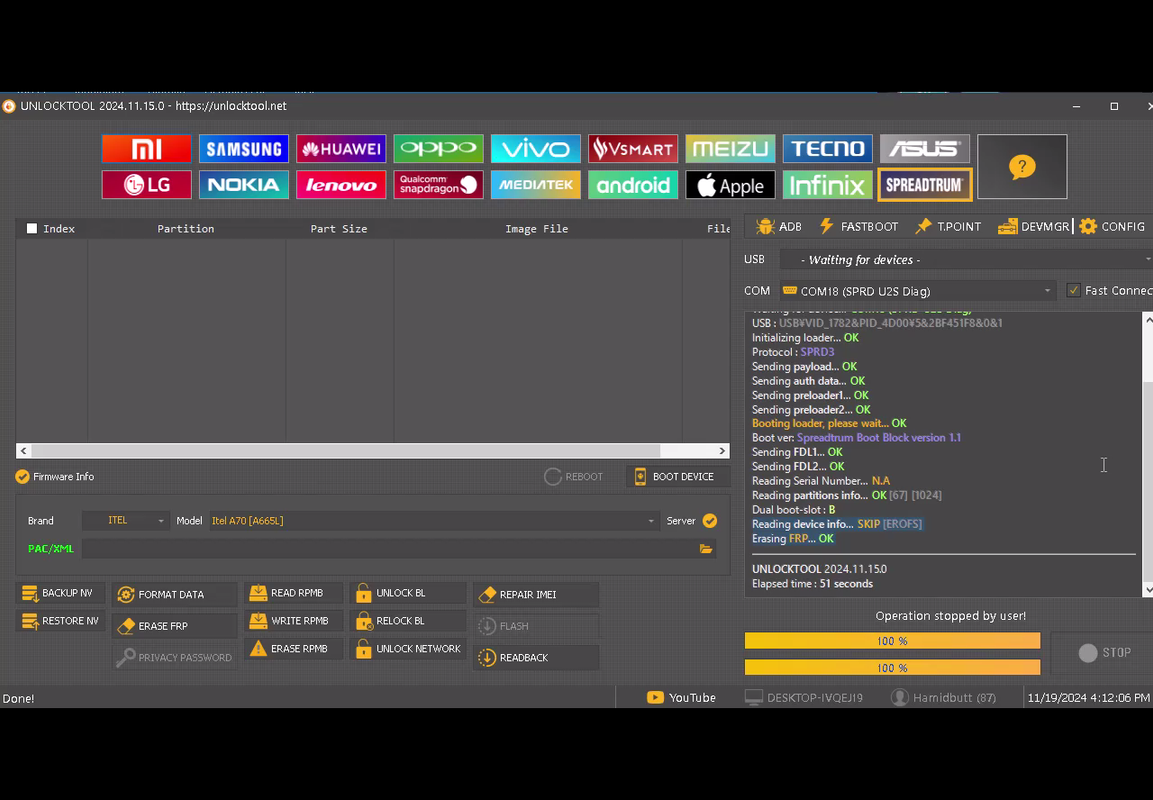Open the CONFIG tab
The image size is (1153, 800).
(x=1113, y=226)
